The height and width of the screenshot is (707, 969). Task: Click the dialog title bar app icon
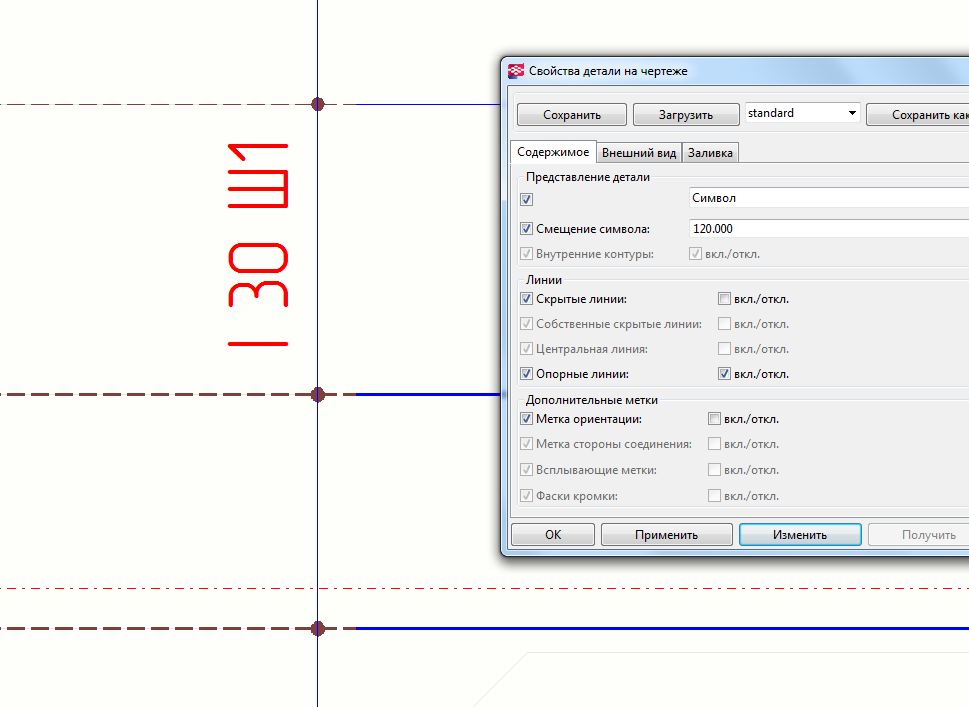tap(516, 71)
